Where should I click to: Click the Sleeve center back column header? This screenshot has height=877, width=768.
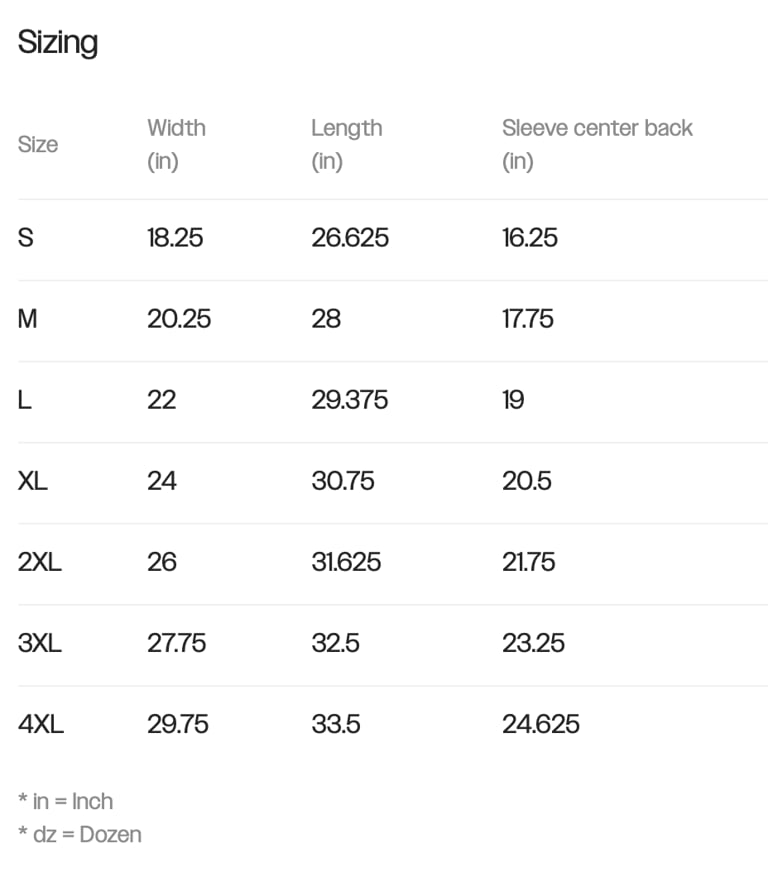click(x=597, y=144)
